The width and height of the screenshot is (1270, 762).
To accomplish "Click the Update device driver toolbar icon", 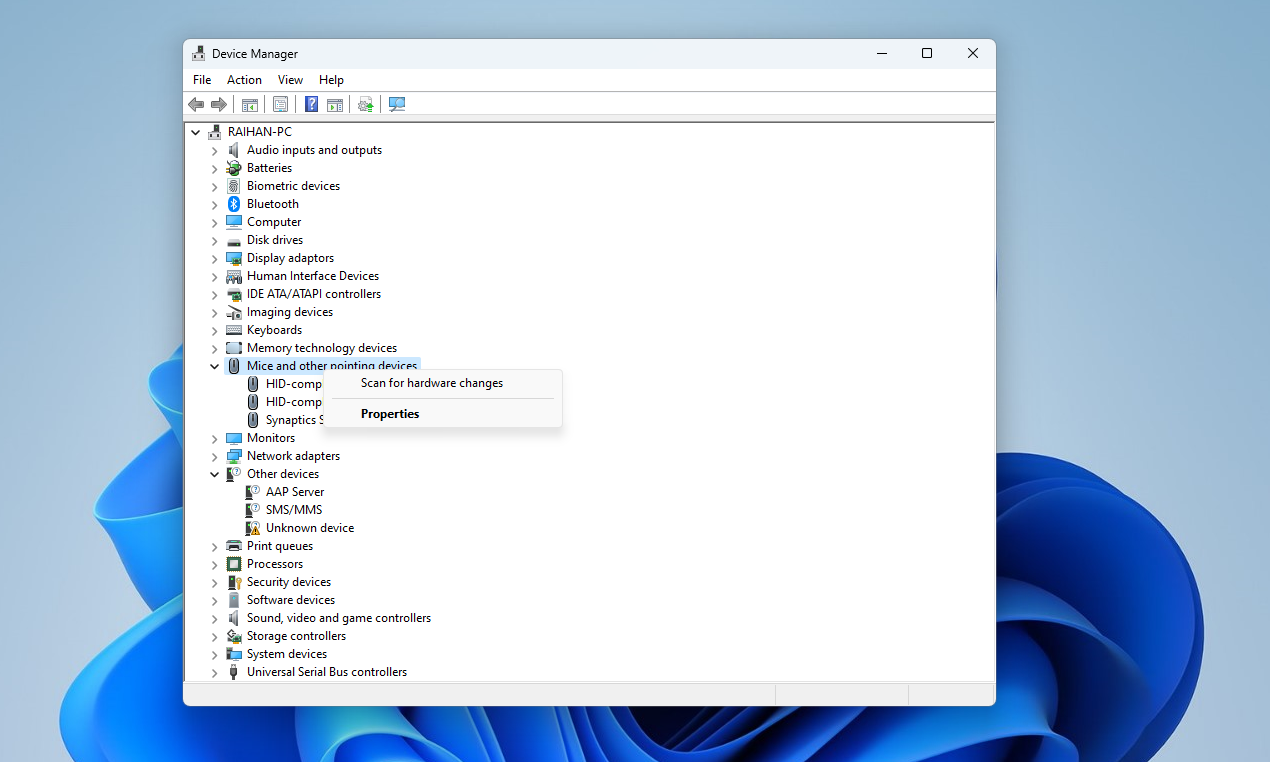I will [x=366, y=105].
